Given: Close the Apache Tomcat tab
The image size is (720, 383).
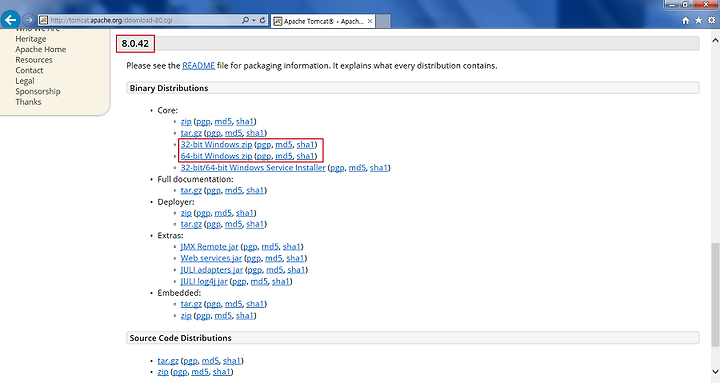Looking at the screenshot, I should click(370, 21).
